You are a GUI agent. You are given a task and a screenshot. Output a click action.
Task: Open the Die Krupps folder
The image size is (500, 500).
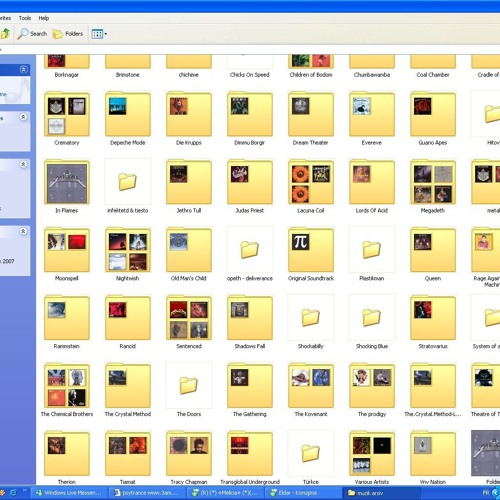click(189, 114)
